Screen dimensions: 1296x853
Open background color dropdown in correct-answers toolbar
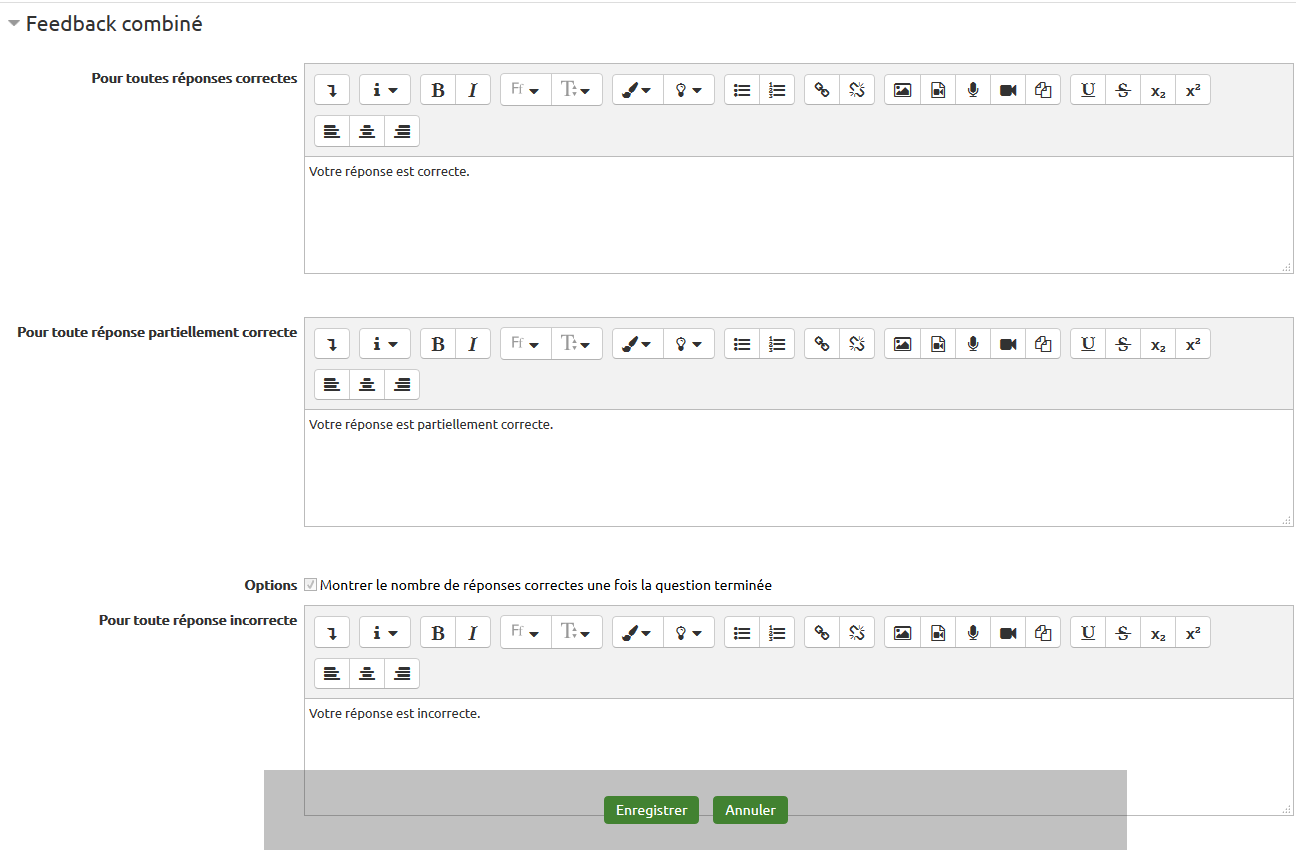pyautogui.click(x=688, y=90)
